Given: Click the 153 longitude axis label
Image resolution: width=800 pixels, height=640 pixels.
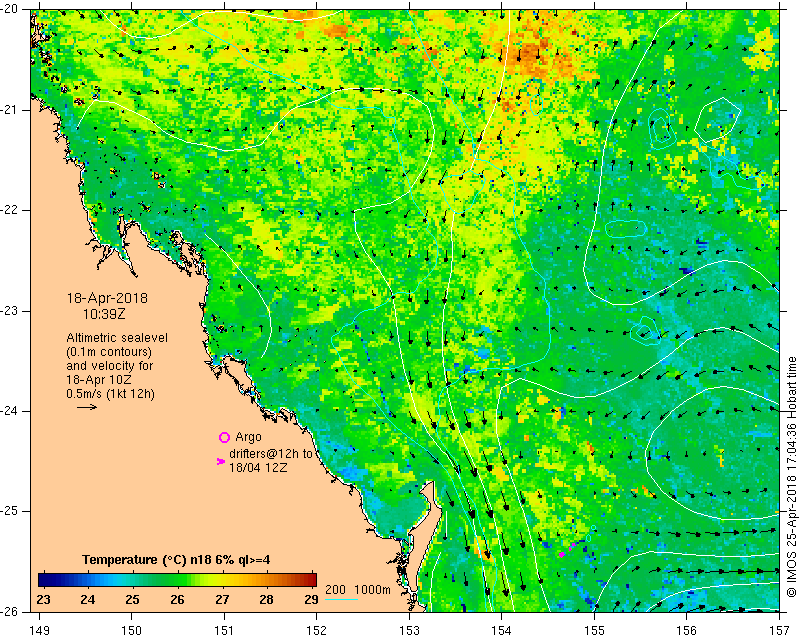Looking at the screenshot, I should [409, 631].
